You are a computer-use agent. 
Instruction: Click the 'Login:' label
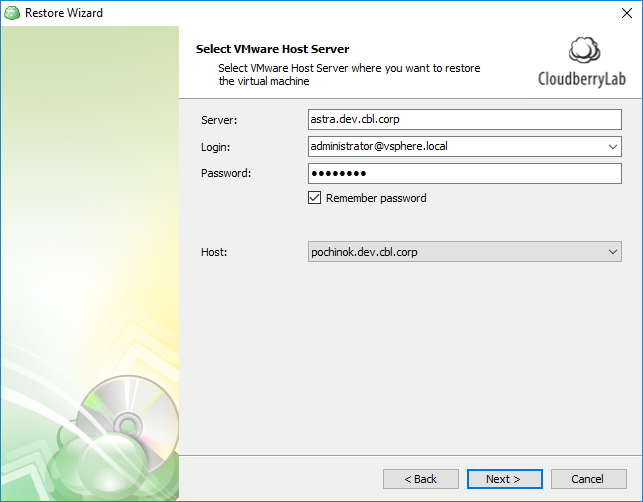pyautogui.click(x=215, y=147)
